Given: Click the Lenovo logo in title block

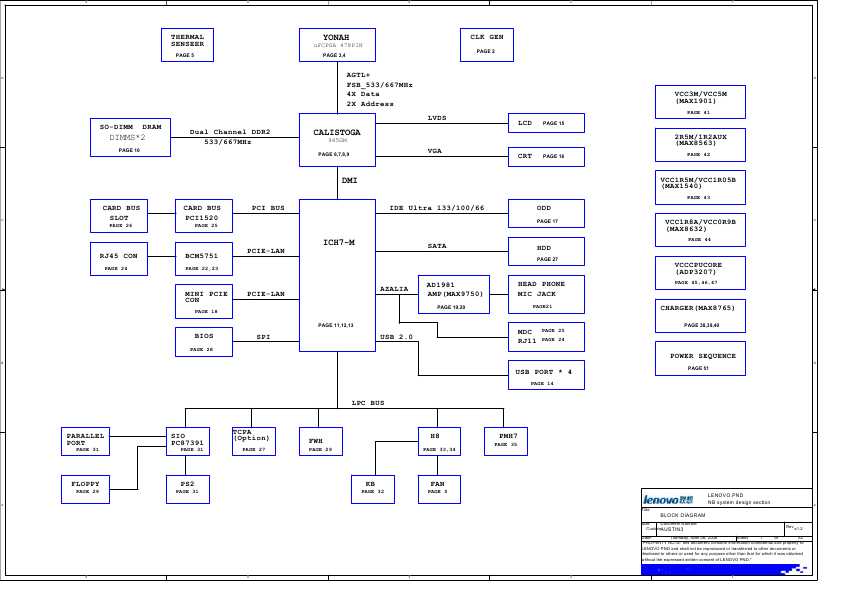Looking at the screenshot, I should (668, 500).
